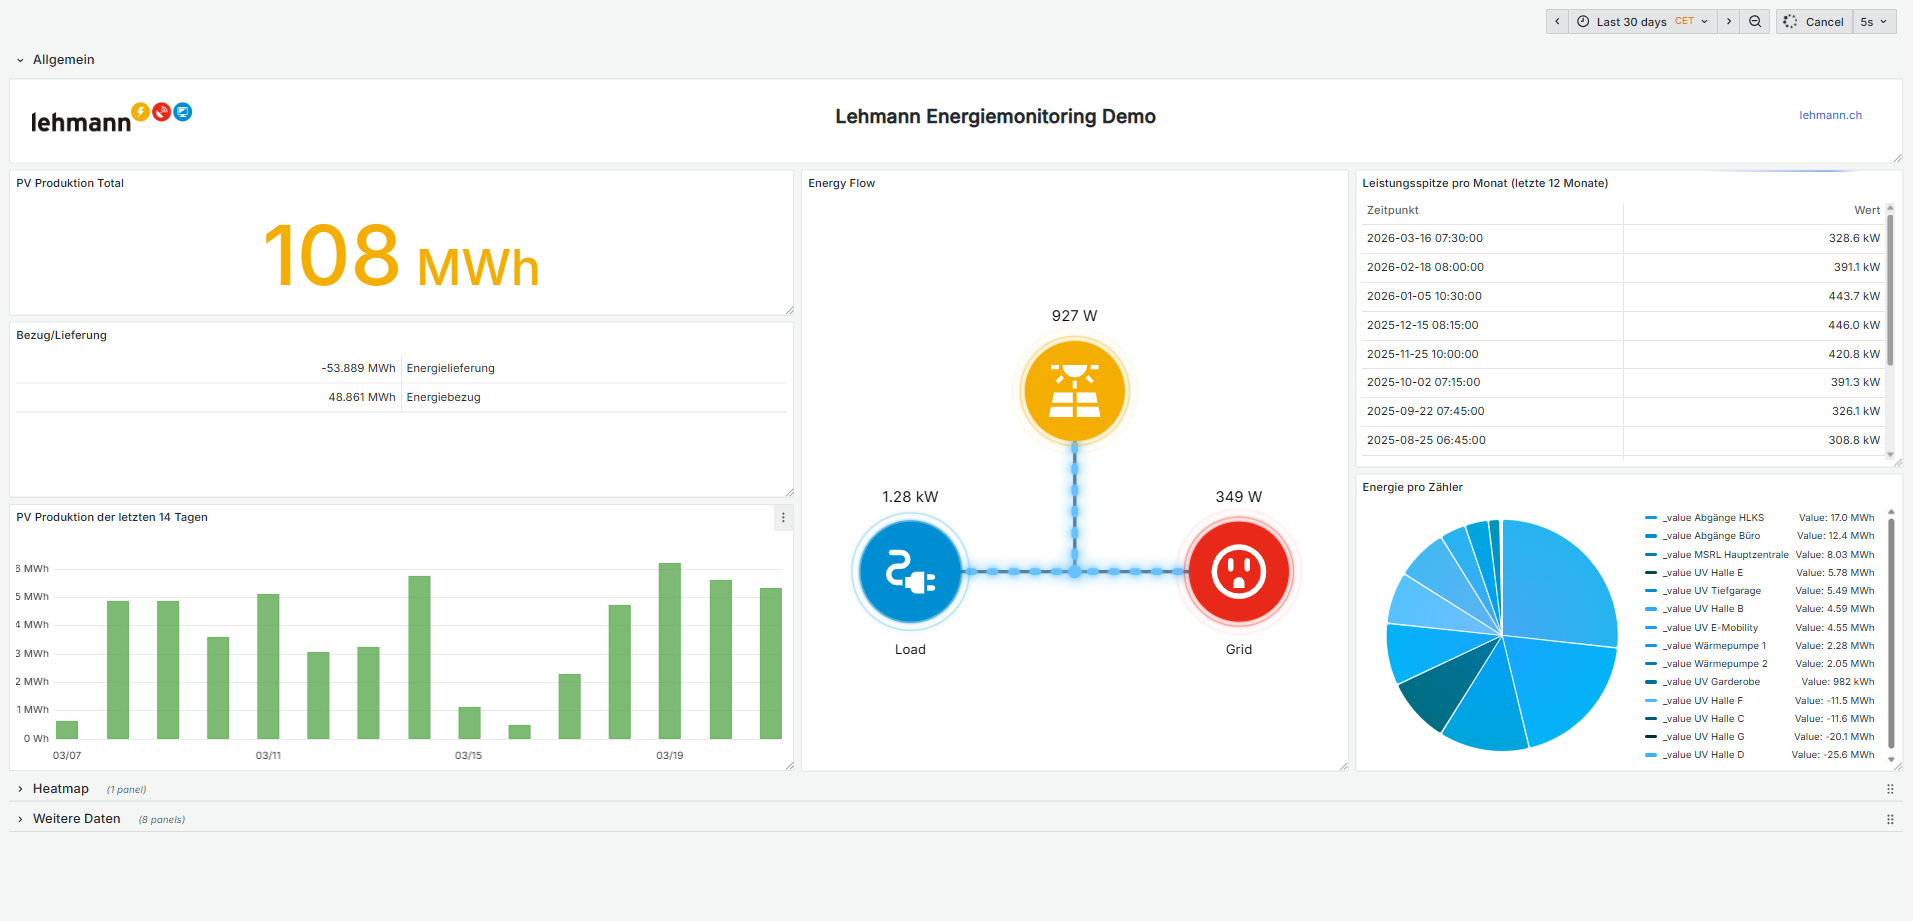Zoom out the time range

click(1755, 21)
